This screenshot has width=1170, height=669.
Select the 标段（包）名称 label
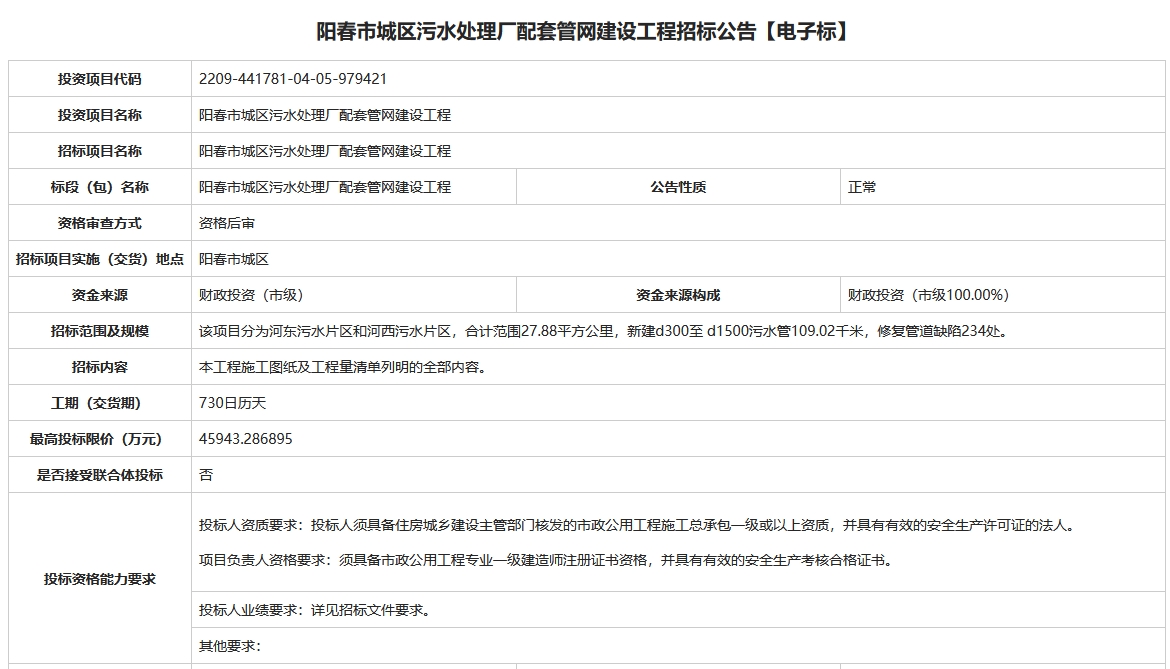tap(100, 187)
